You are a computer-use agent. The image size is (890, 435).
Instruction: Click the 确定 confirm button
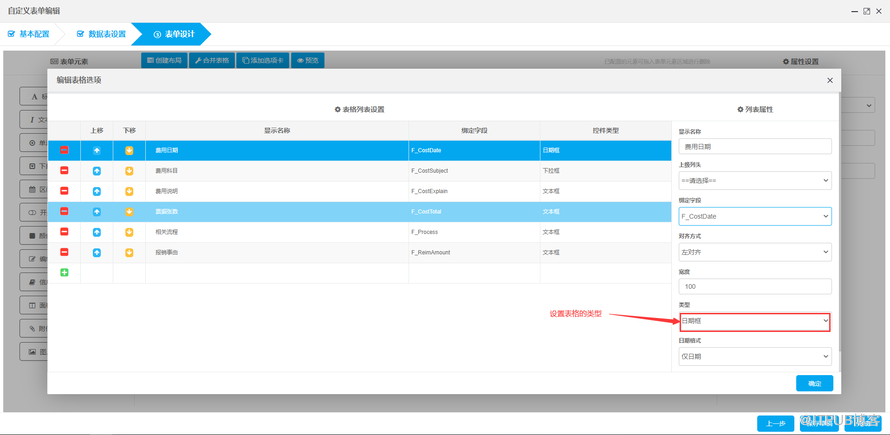click(x=814, y=384)
